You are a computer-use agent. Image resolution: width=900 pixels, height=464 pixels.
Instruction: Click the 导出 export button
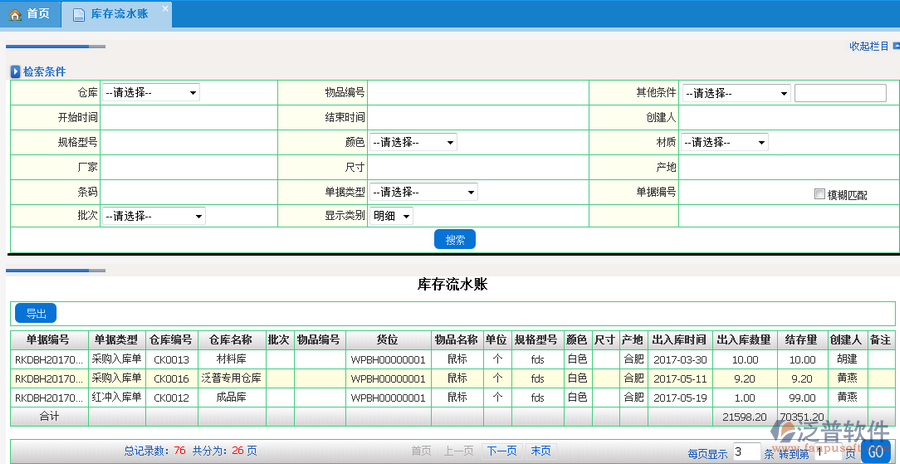click(x=35, y=313)
